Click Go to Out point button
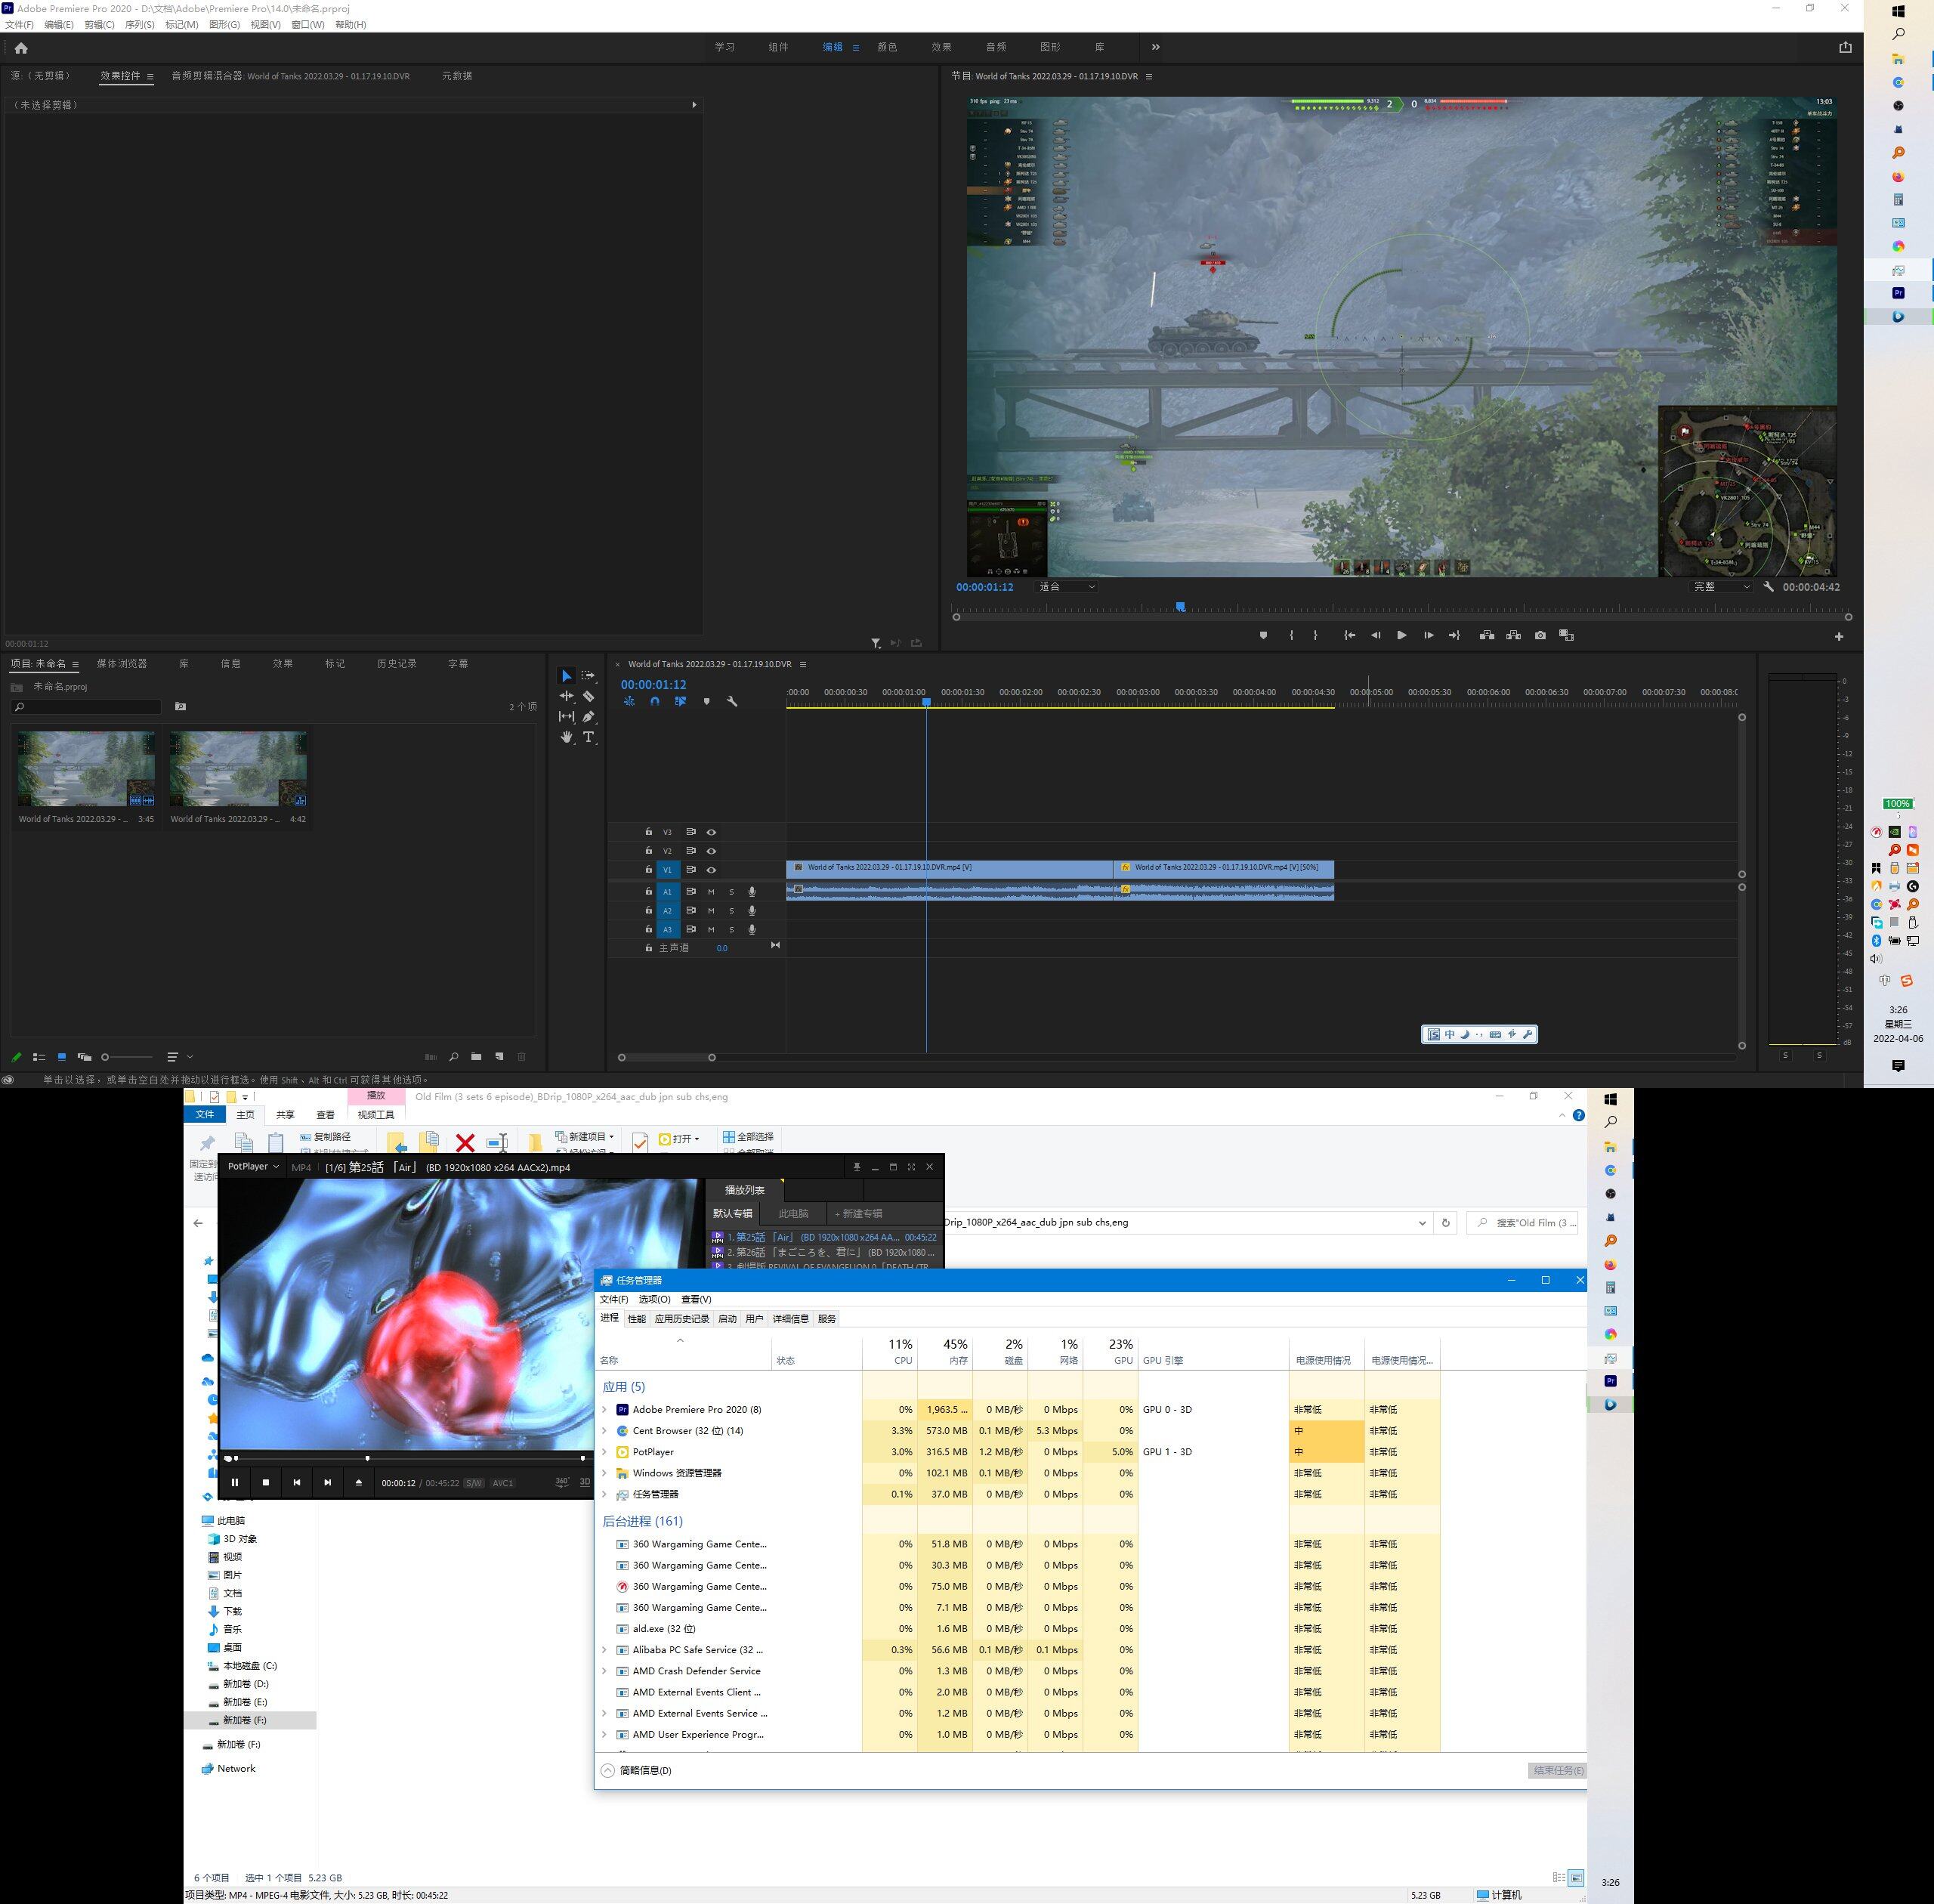 coord(1454,635)
